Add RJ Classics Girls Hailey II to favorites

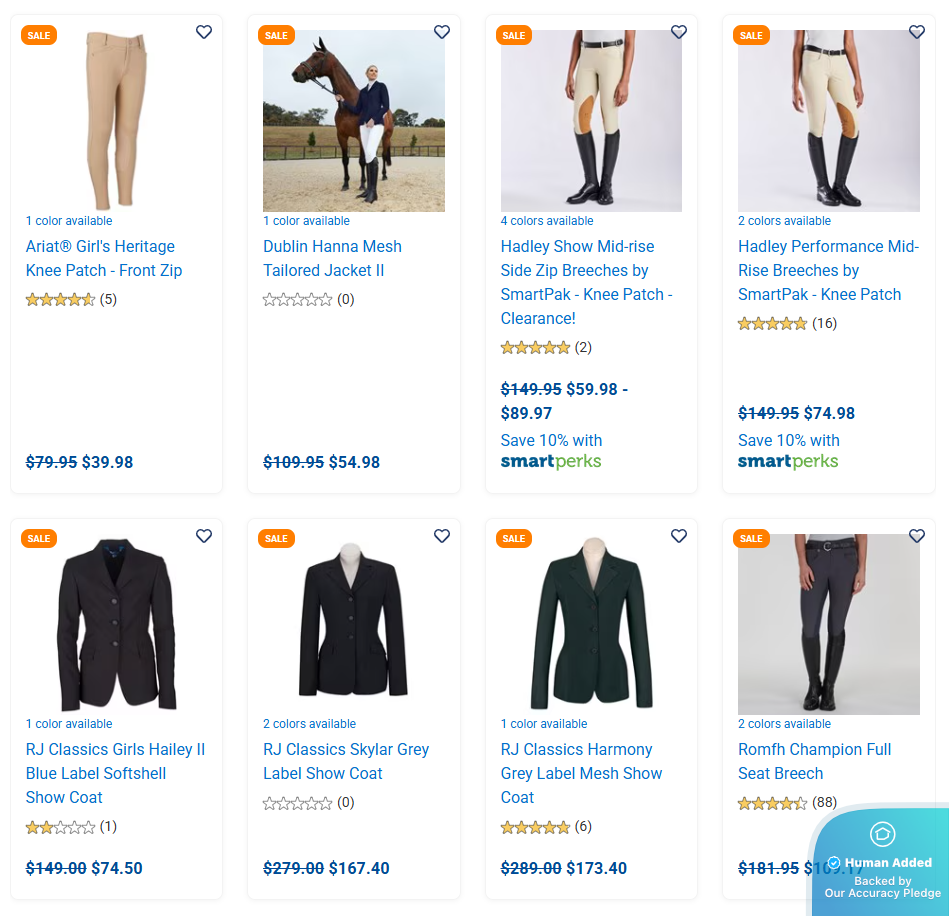pyautogui.click(x=204, y=536)
